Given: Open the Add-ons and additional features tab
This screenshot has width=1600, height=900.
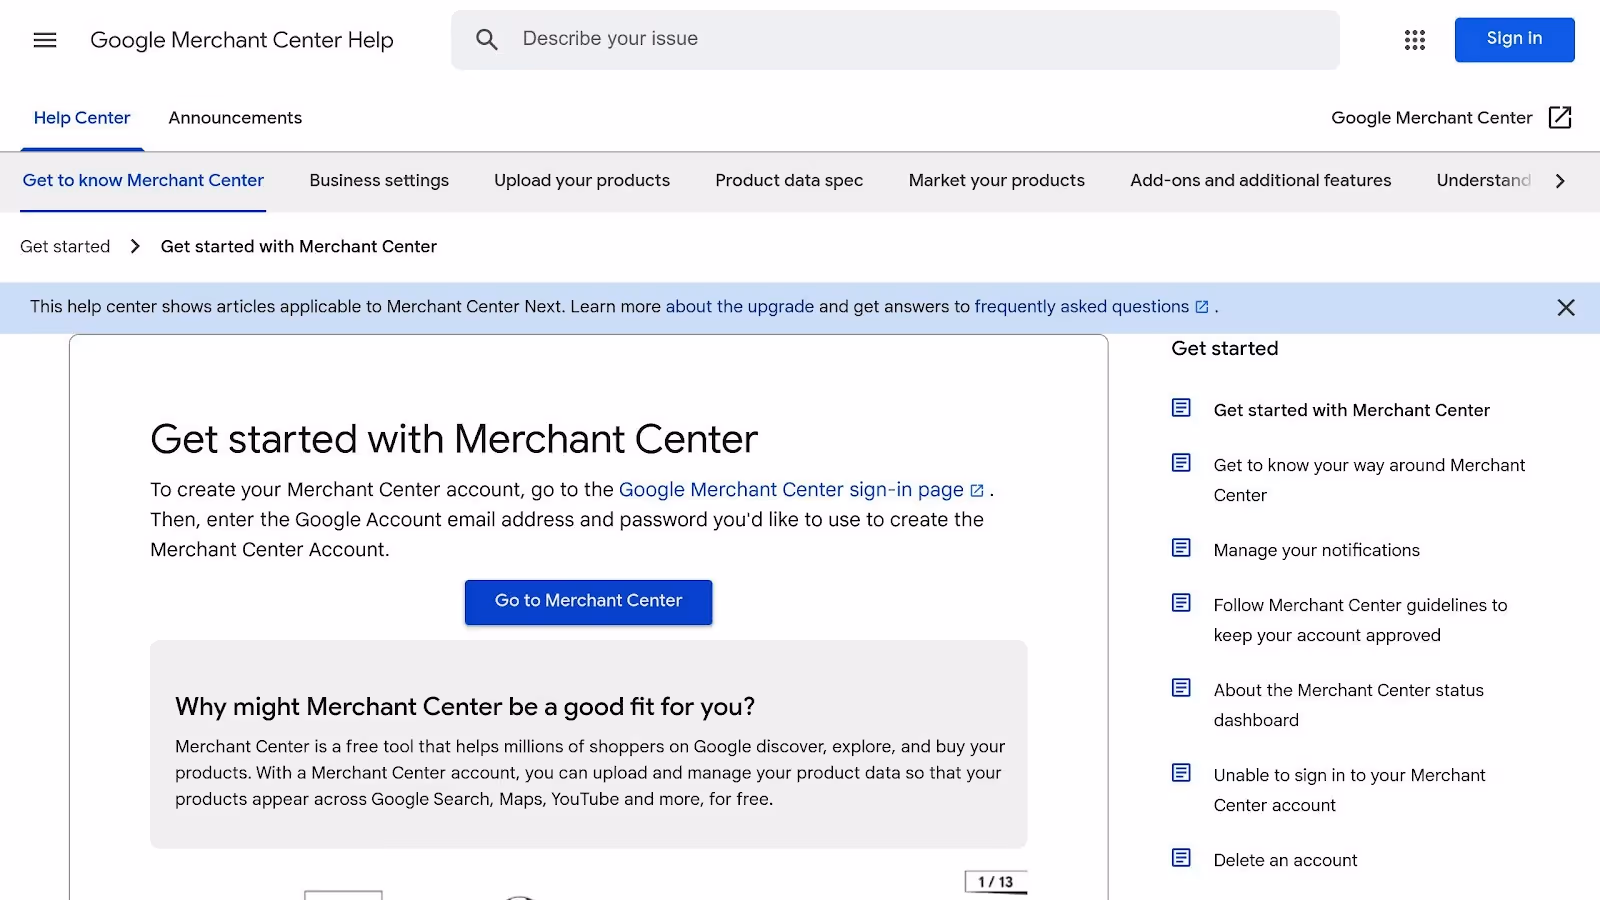Looking at the screenshot, I should coord(1260,181).
